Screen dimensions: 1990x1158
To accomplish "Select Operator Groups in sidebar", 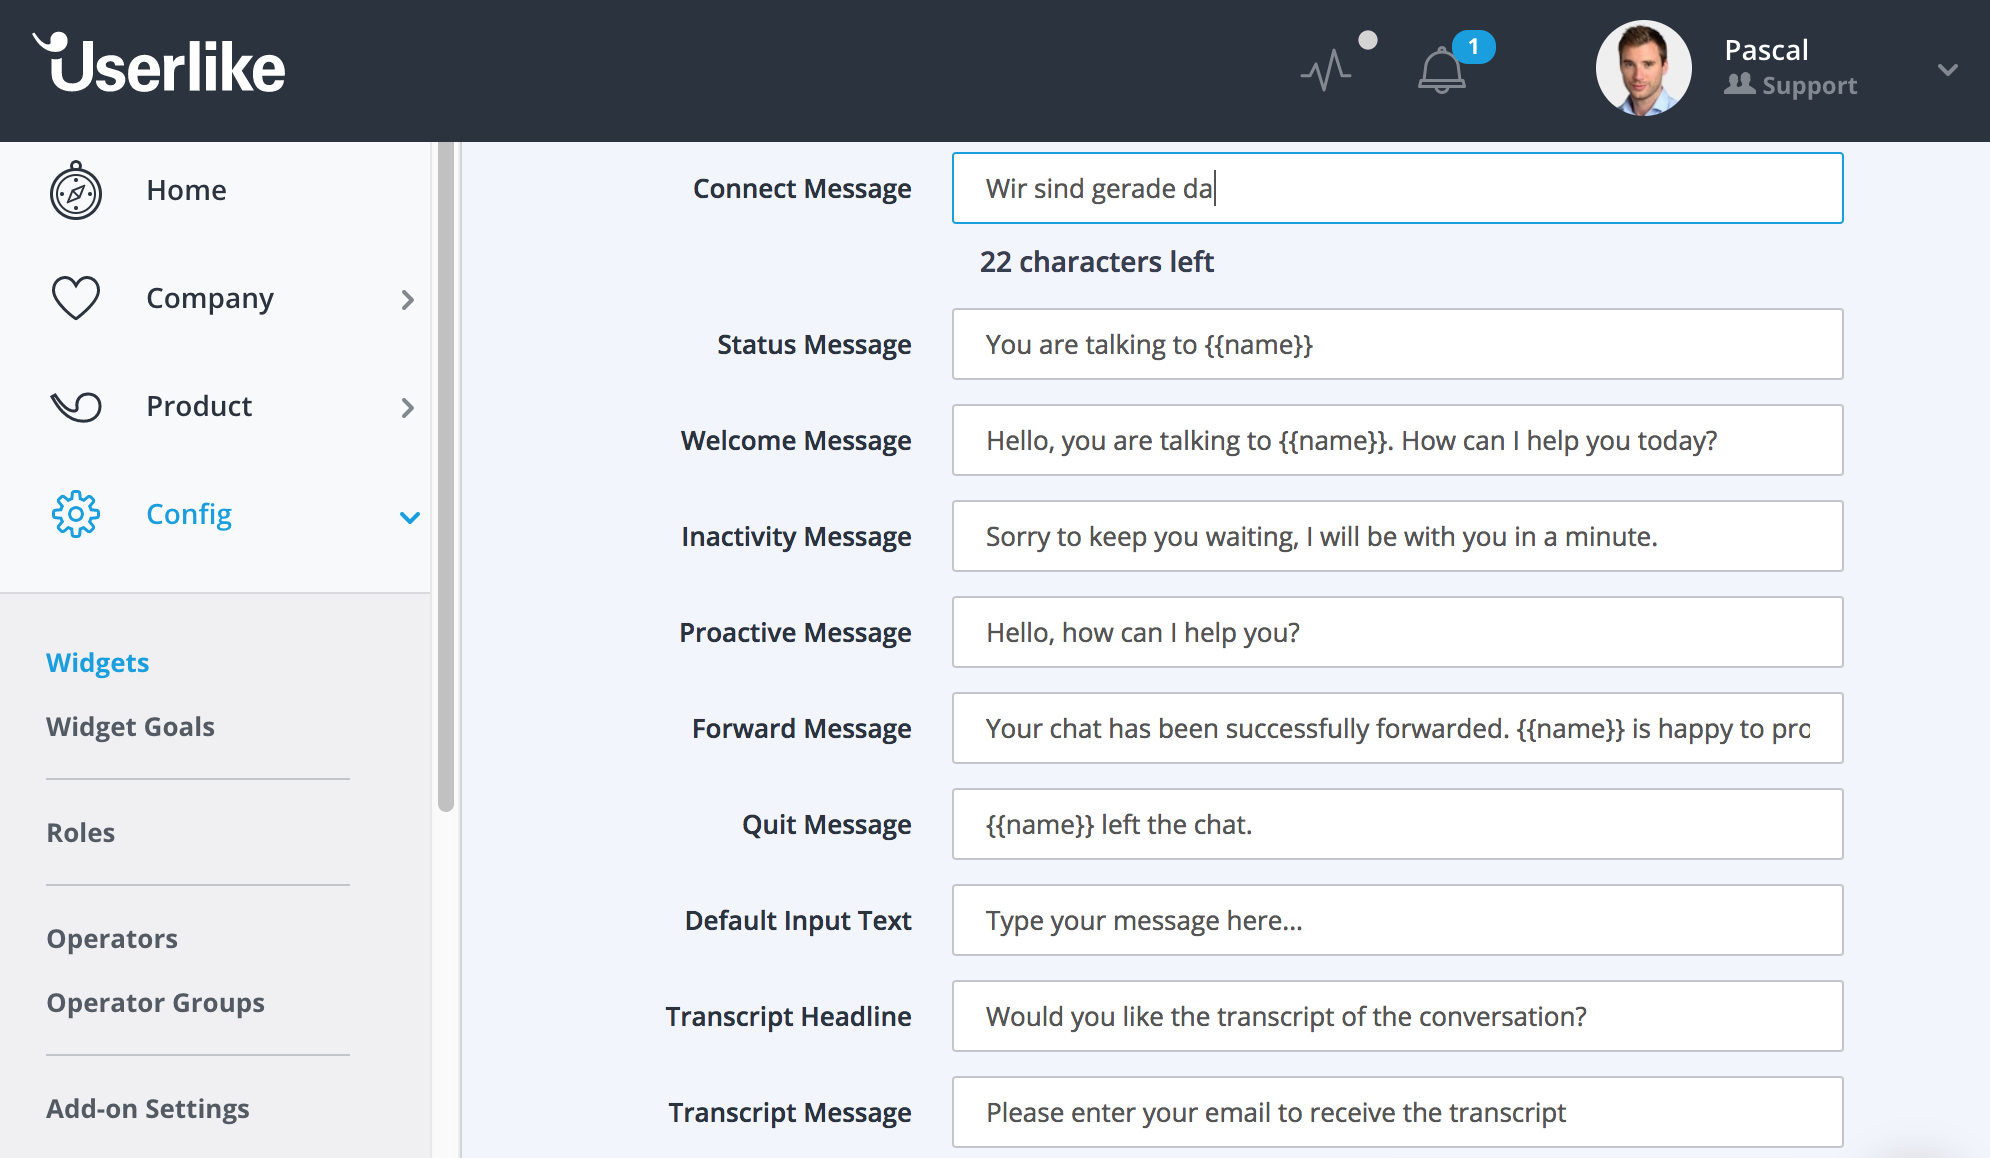I will 156,1003.
